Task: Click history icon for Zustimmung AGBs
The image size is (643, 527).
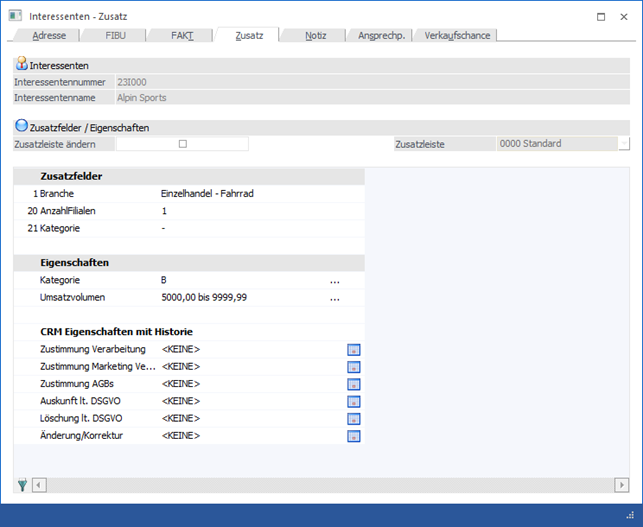Action: (353, 384)
